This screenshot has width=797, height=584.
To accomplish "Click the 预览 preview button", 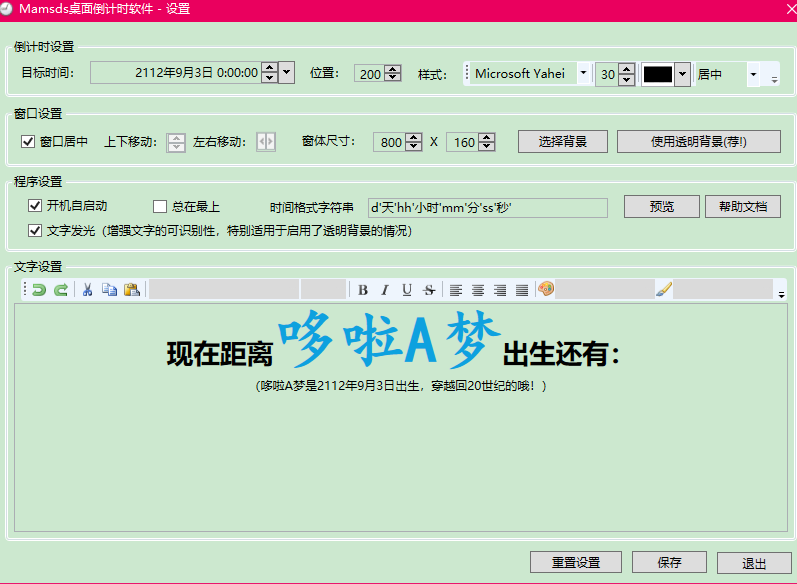I will (x=661, y=206).
